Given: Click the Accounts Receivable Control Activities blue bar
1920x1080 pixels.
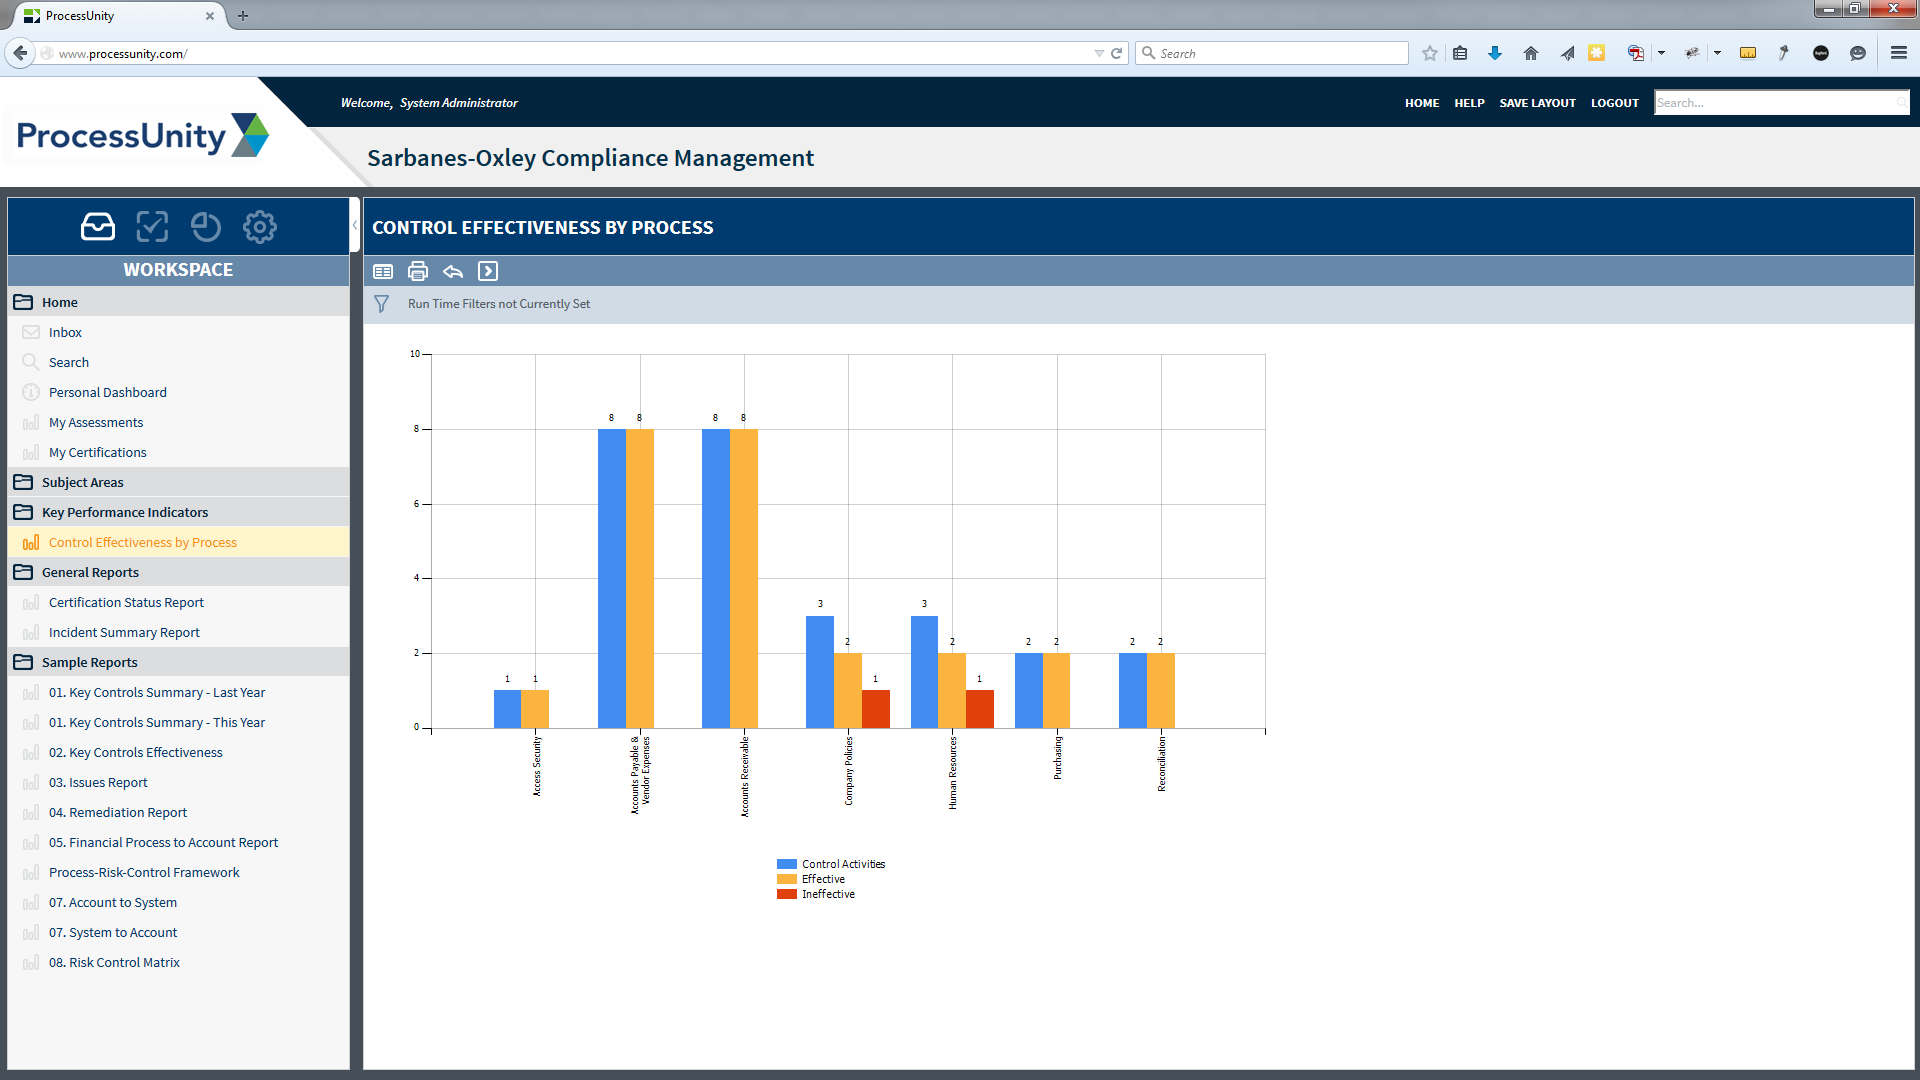Looking at the screenshot, I should tap(716, 579).
